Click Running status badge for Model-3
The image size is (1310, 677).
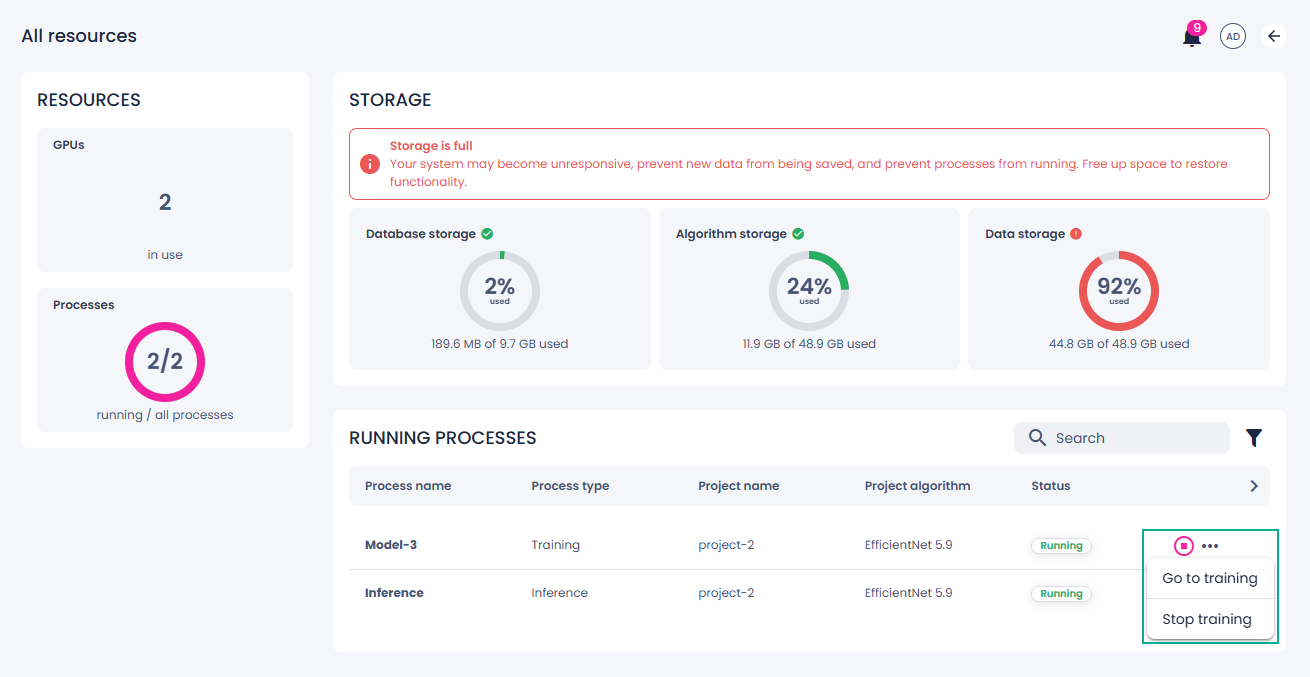tap(1061, 546)
